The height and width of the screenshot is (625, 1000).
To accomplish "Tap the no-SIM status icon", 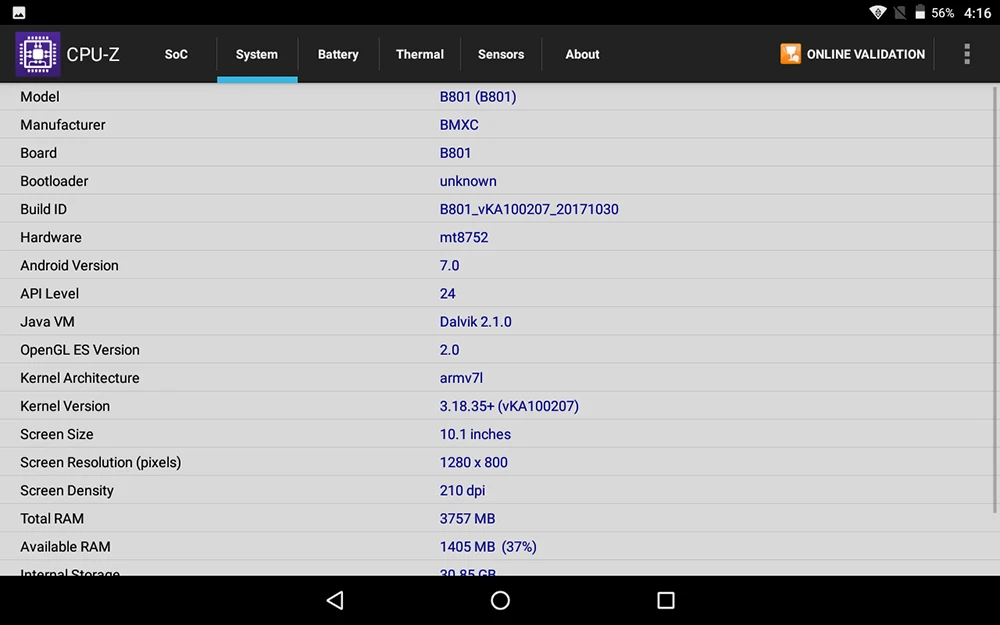I will (x=900, y=12).
